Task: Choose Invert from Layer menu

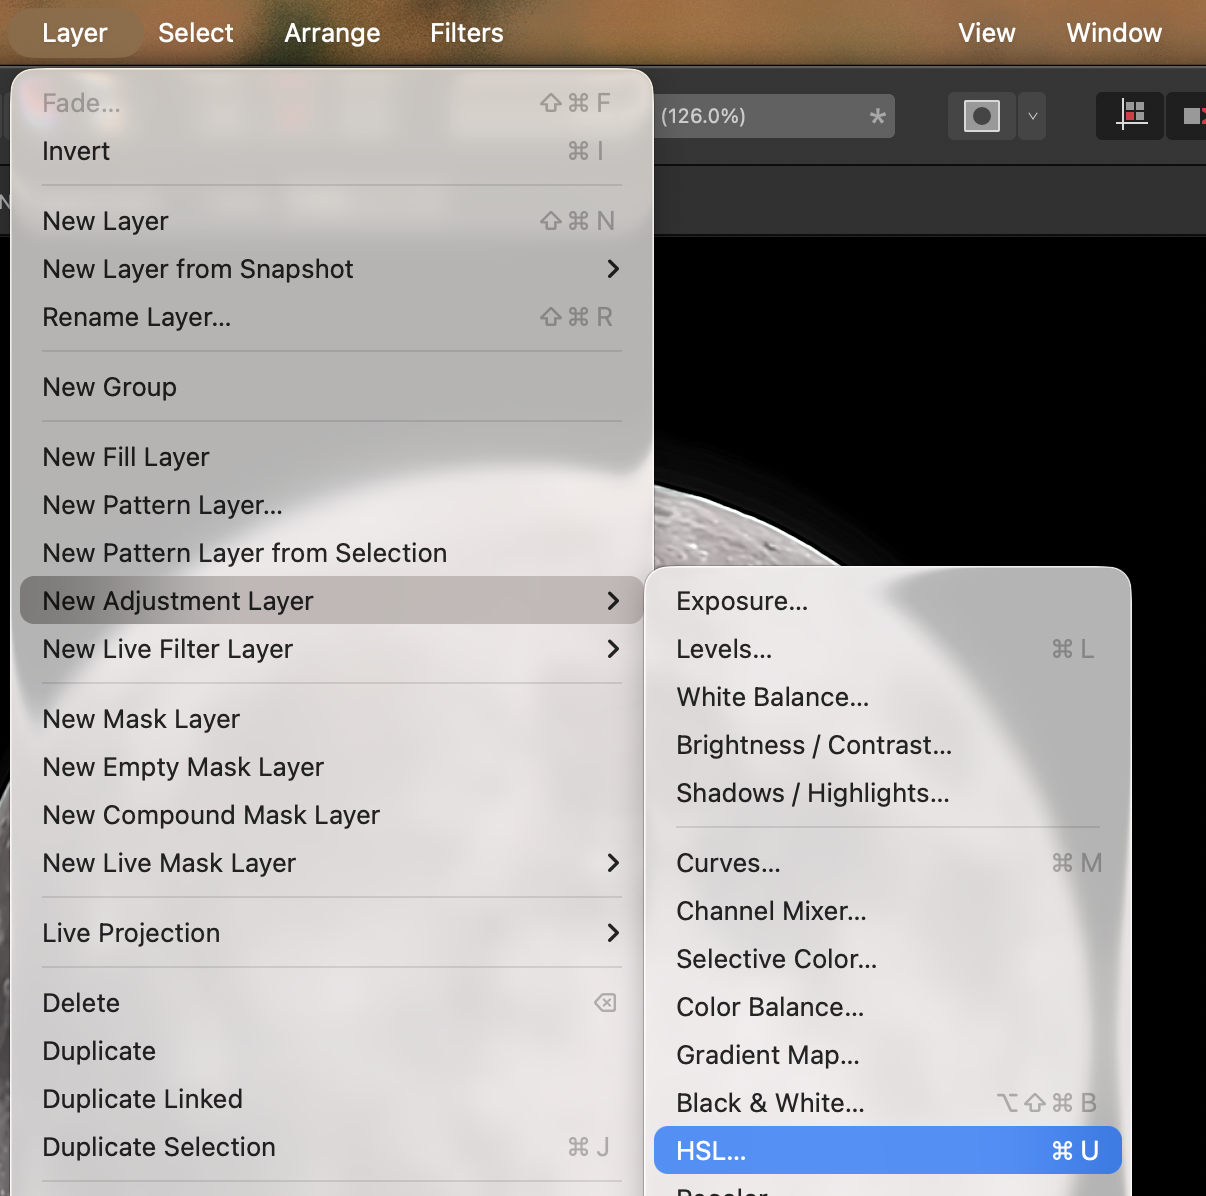Action: click(331, 151)
